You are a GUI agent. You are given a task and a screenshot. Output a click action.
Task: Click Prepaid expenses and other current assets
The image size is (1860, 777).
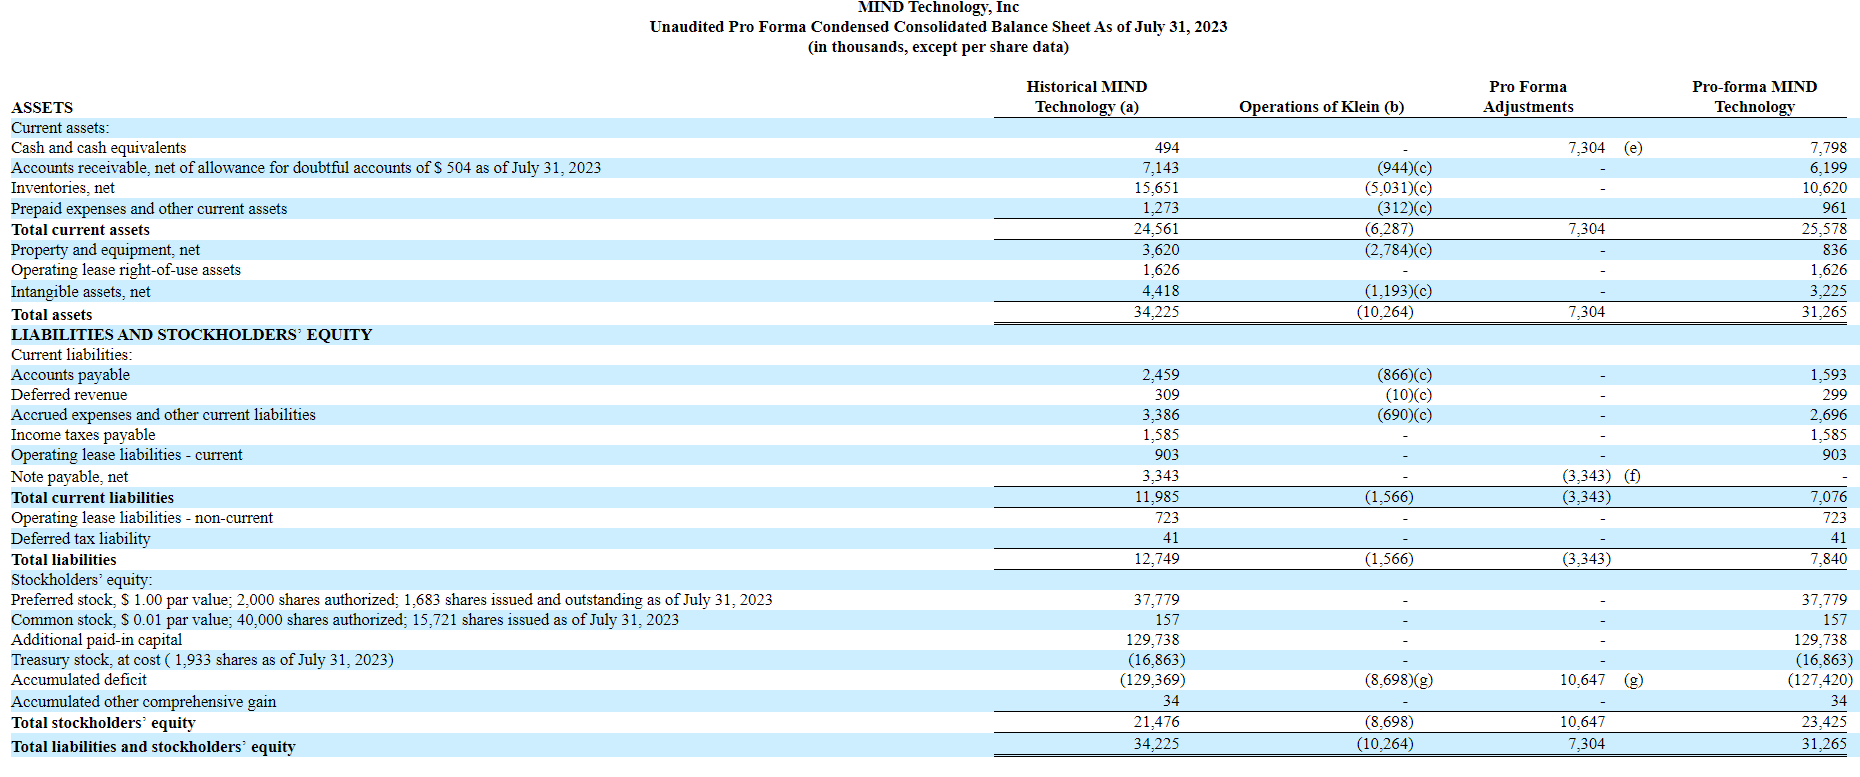pos(149,209)
